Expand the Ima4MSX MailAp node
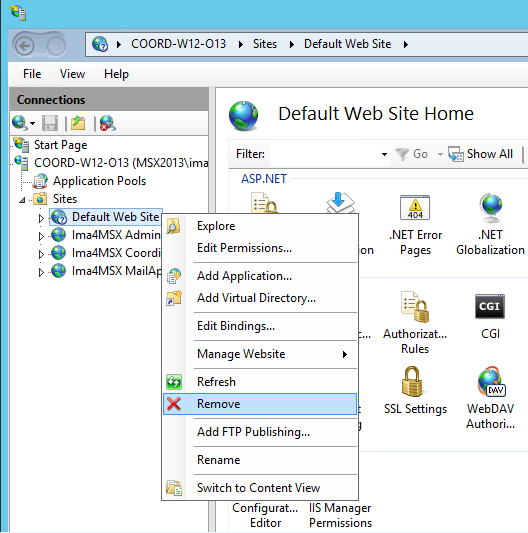Image resolution: width=528 pixels, height=533 pixels. (x=41, y=272)
